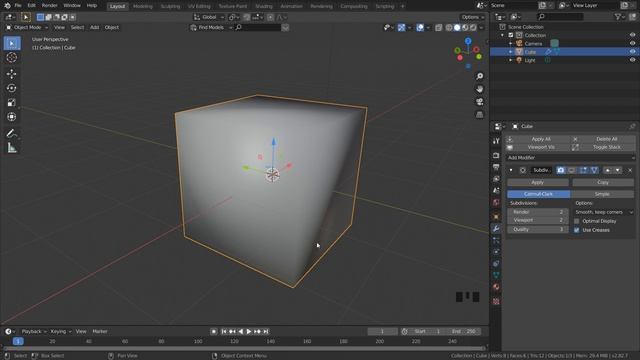Click the pan view hand icon
Screen dimensions: 640x360
(480, 89)
